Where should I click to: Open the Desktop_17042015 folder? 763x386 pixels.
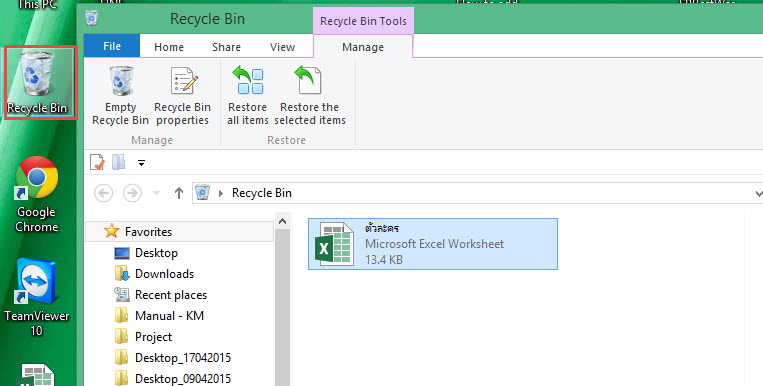coord(183,358)
